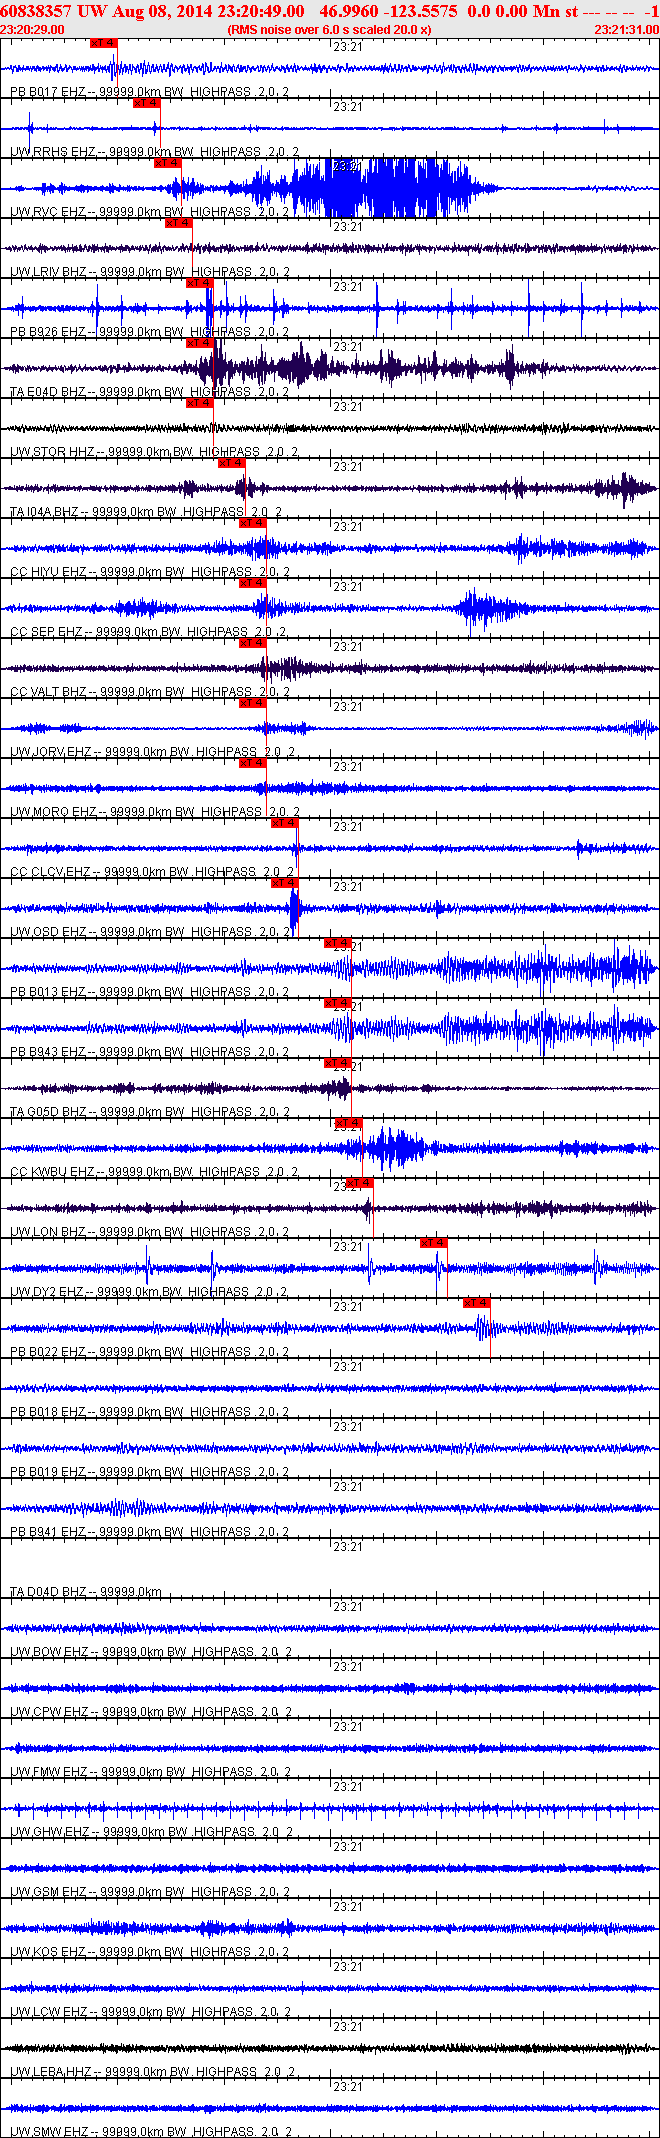This screenshot has width=660, height=2138.
Task: Click the UW LCW EHZ station label
Action: pyautogui.click(x=151, y=2012)
